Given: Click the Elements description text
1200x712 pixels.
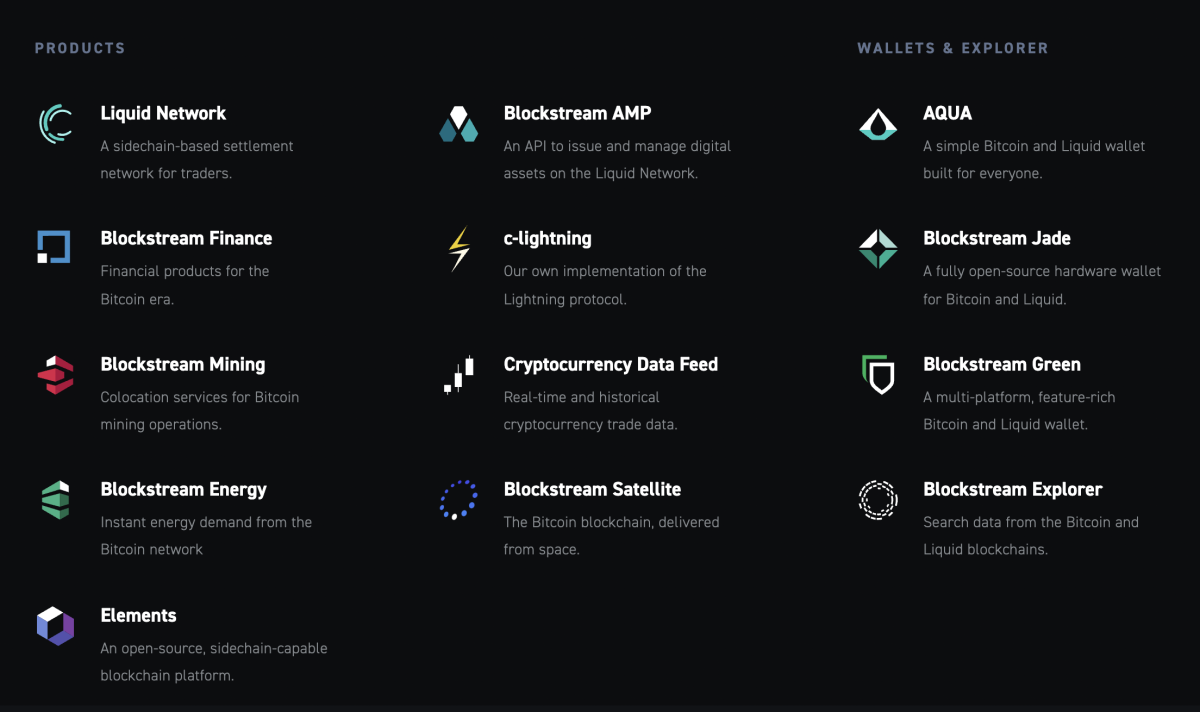Looking at the screenshot, I should 213,661.
